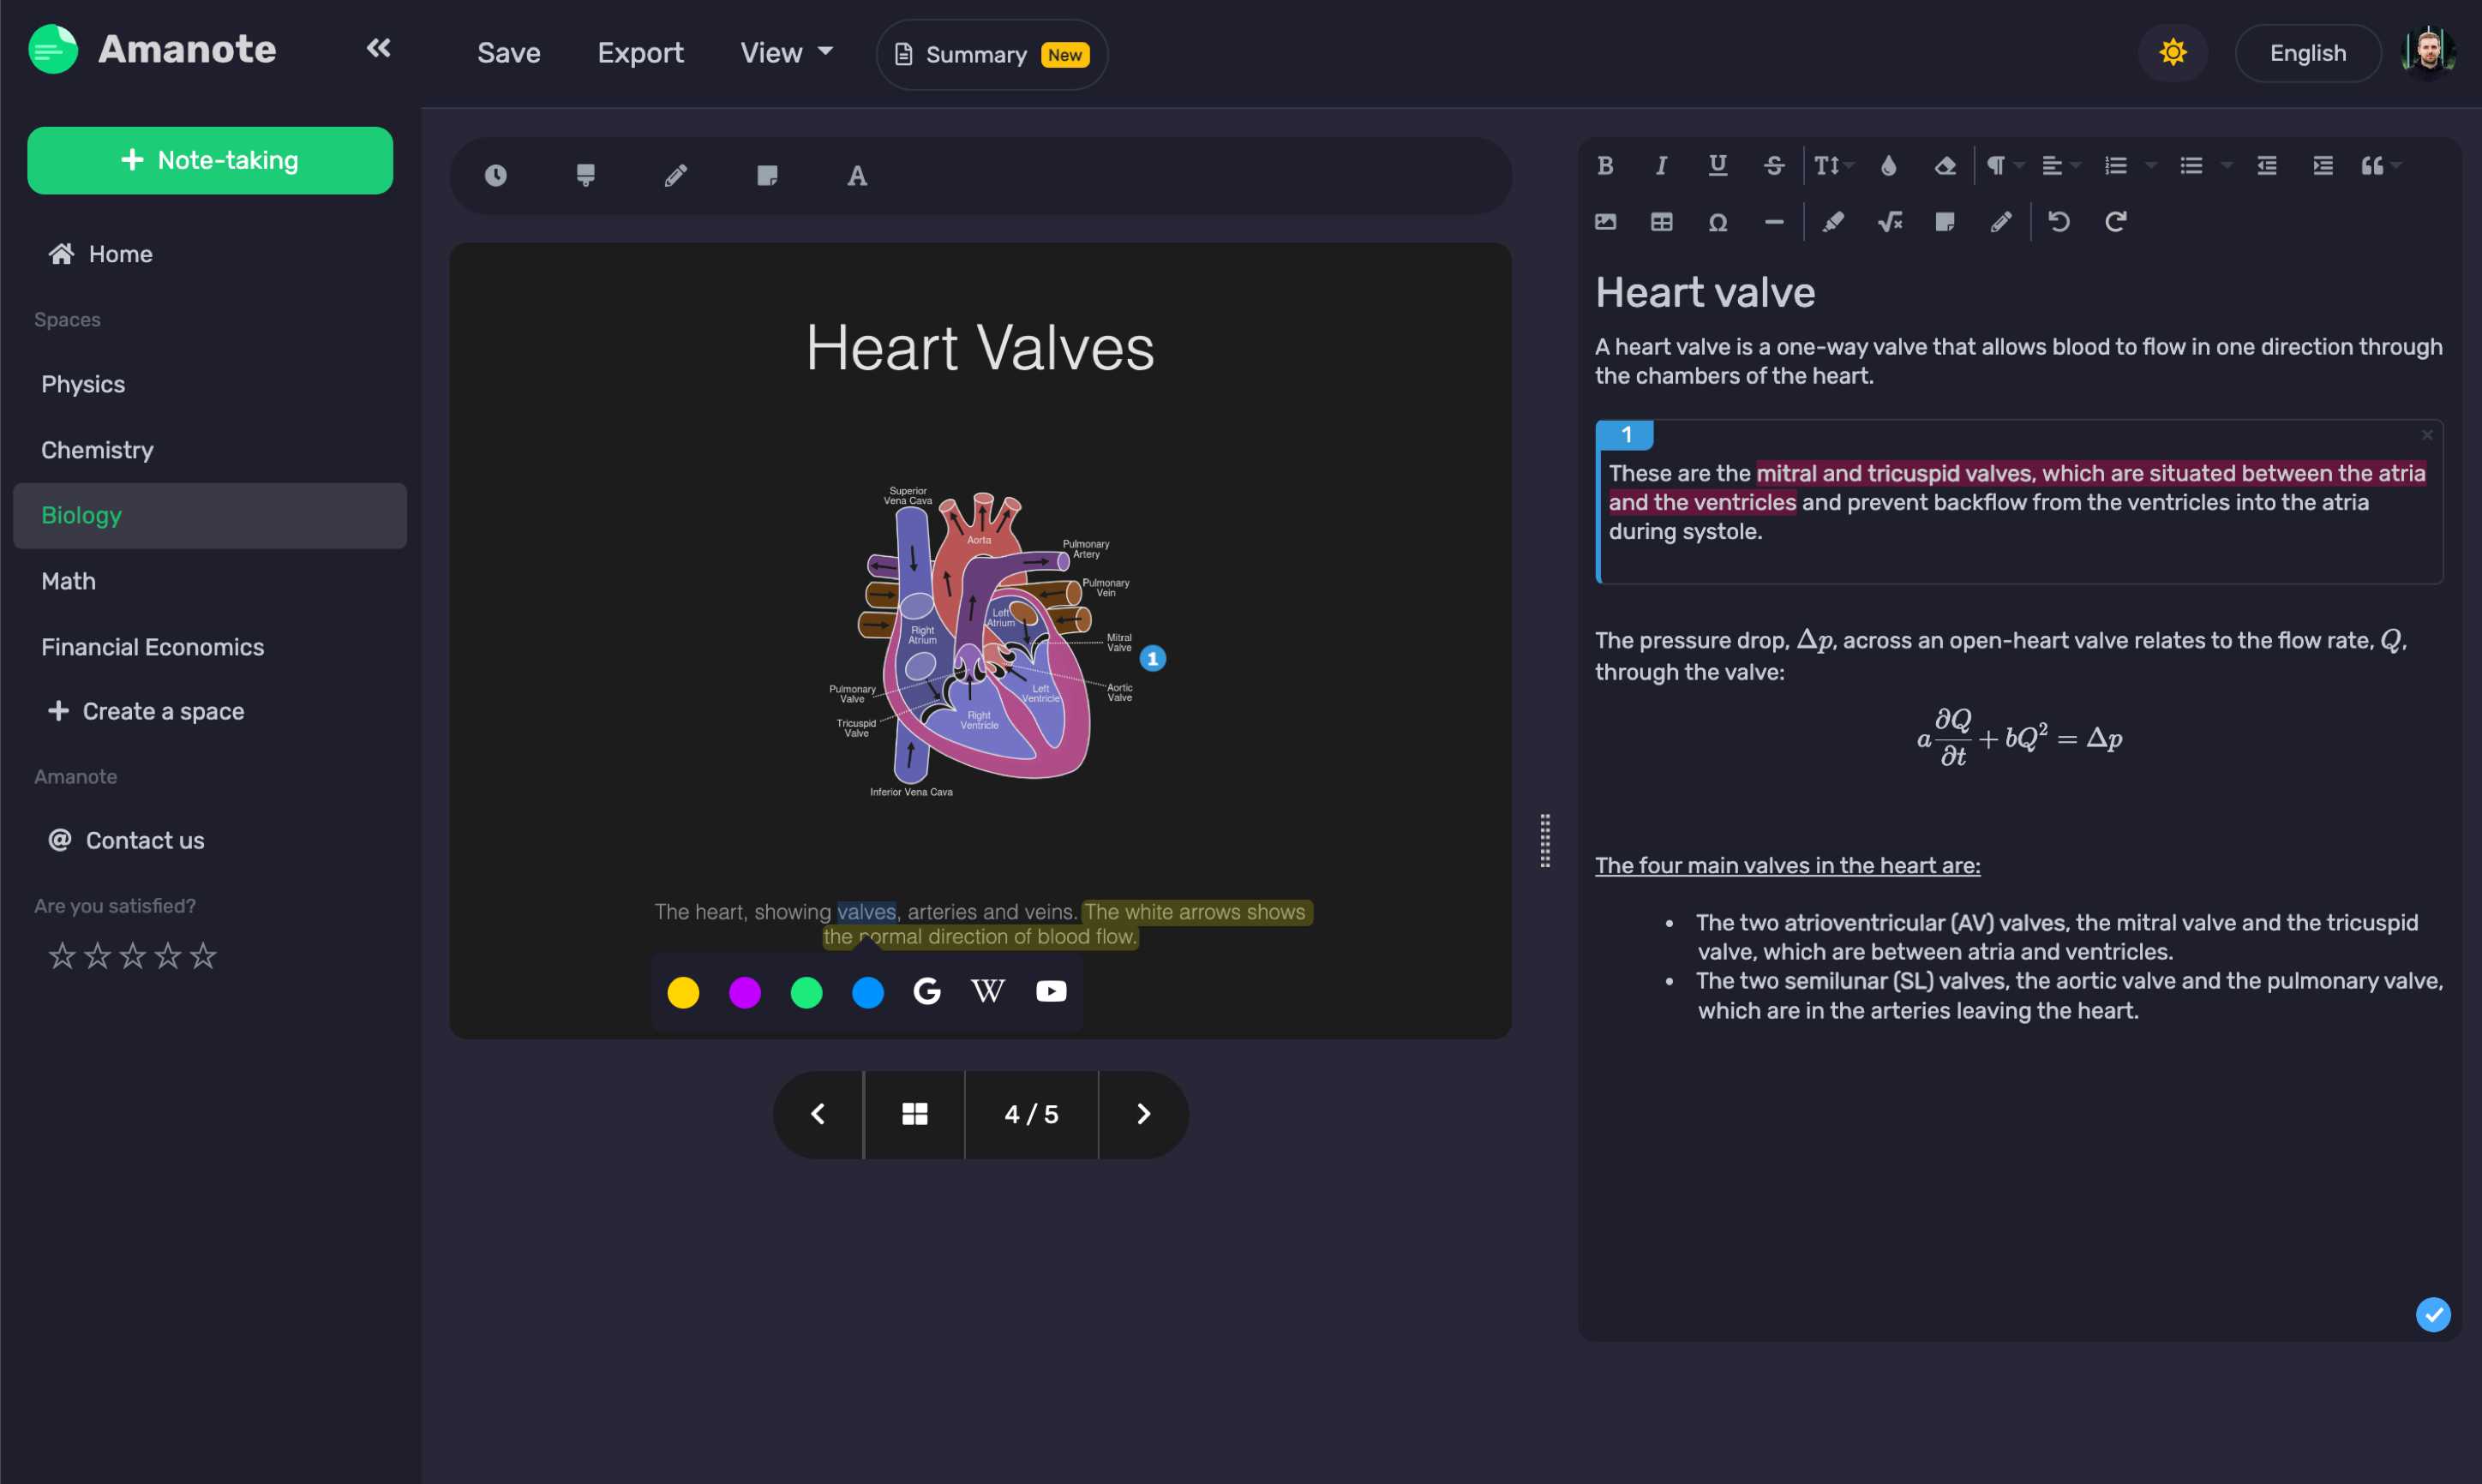Click the unordered bullet list icon

[2191, 166]
